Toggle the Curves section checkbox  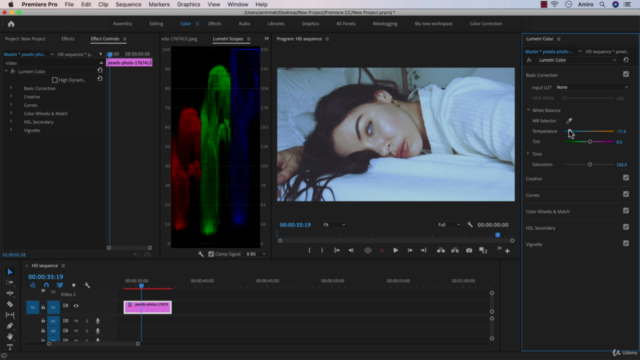(626, 194)
